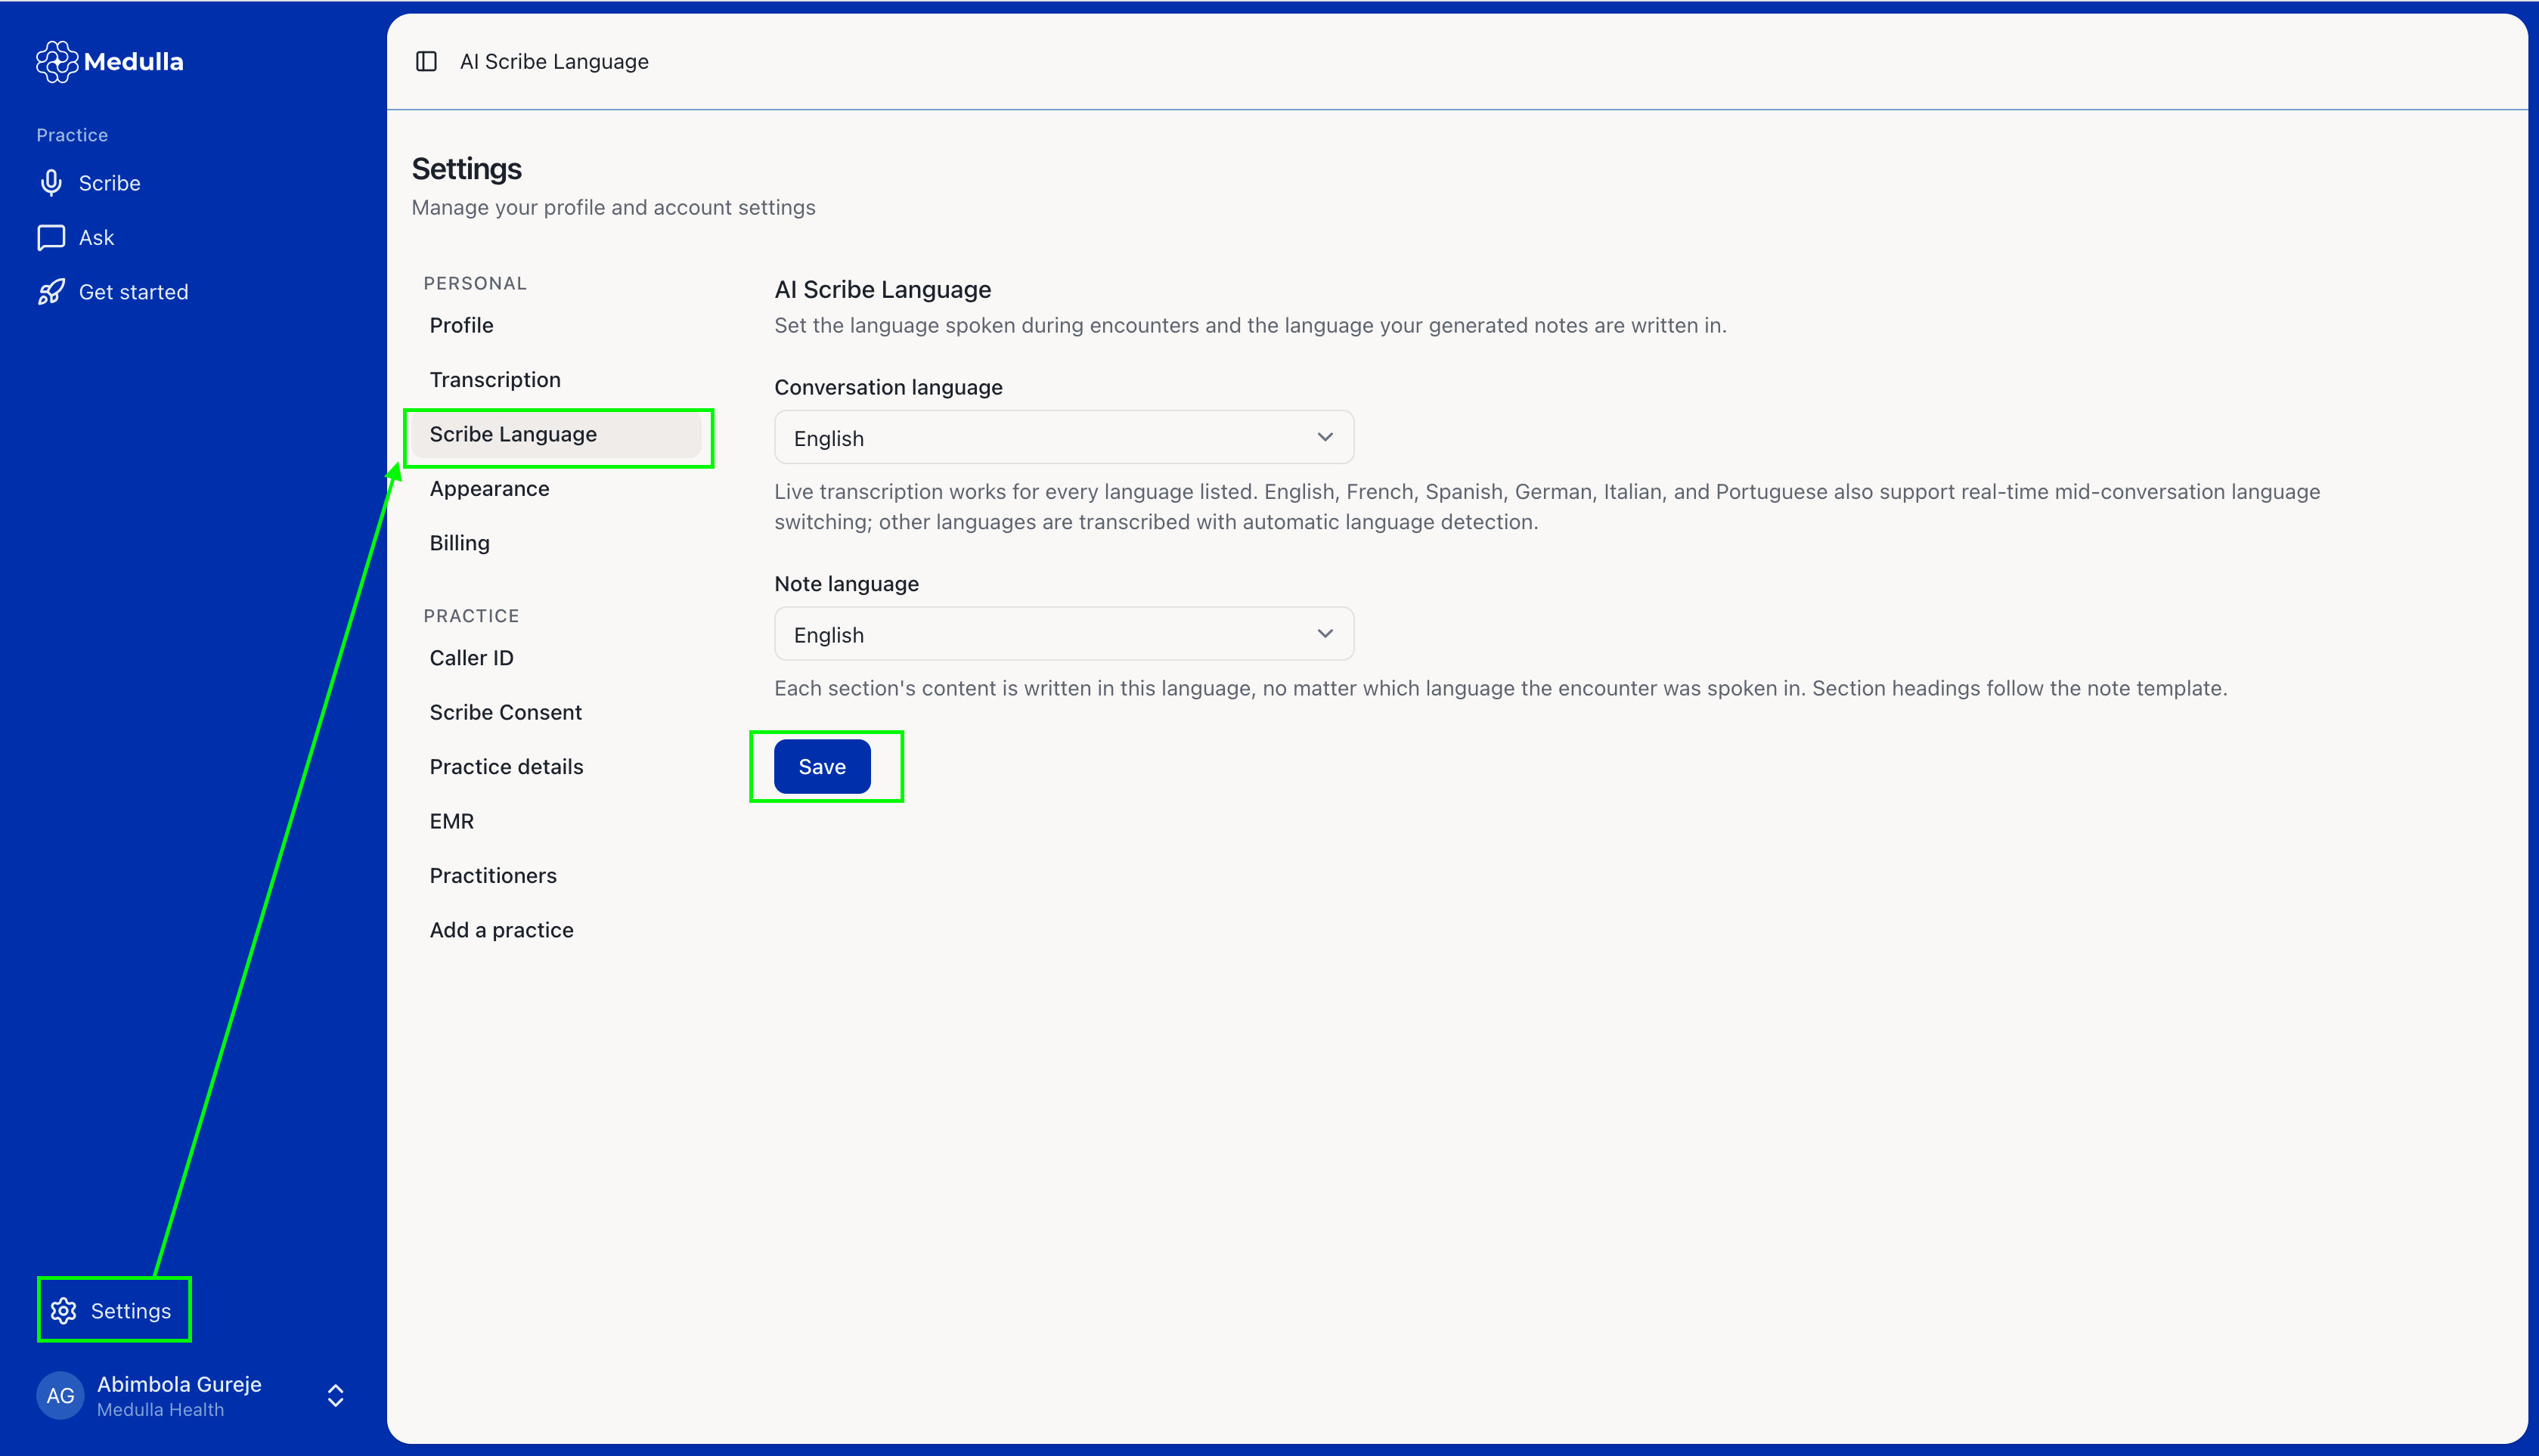
Task: Click the Abimbola Gureje account name
Action: coord(179,1384)
